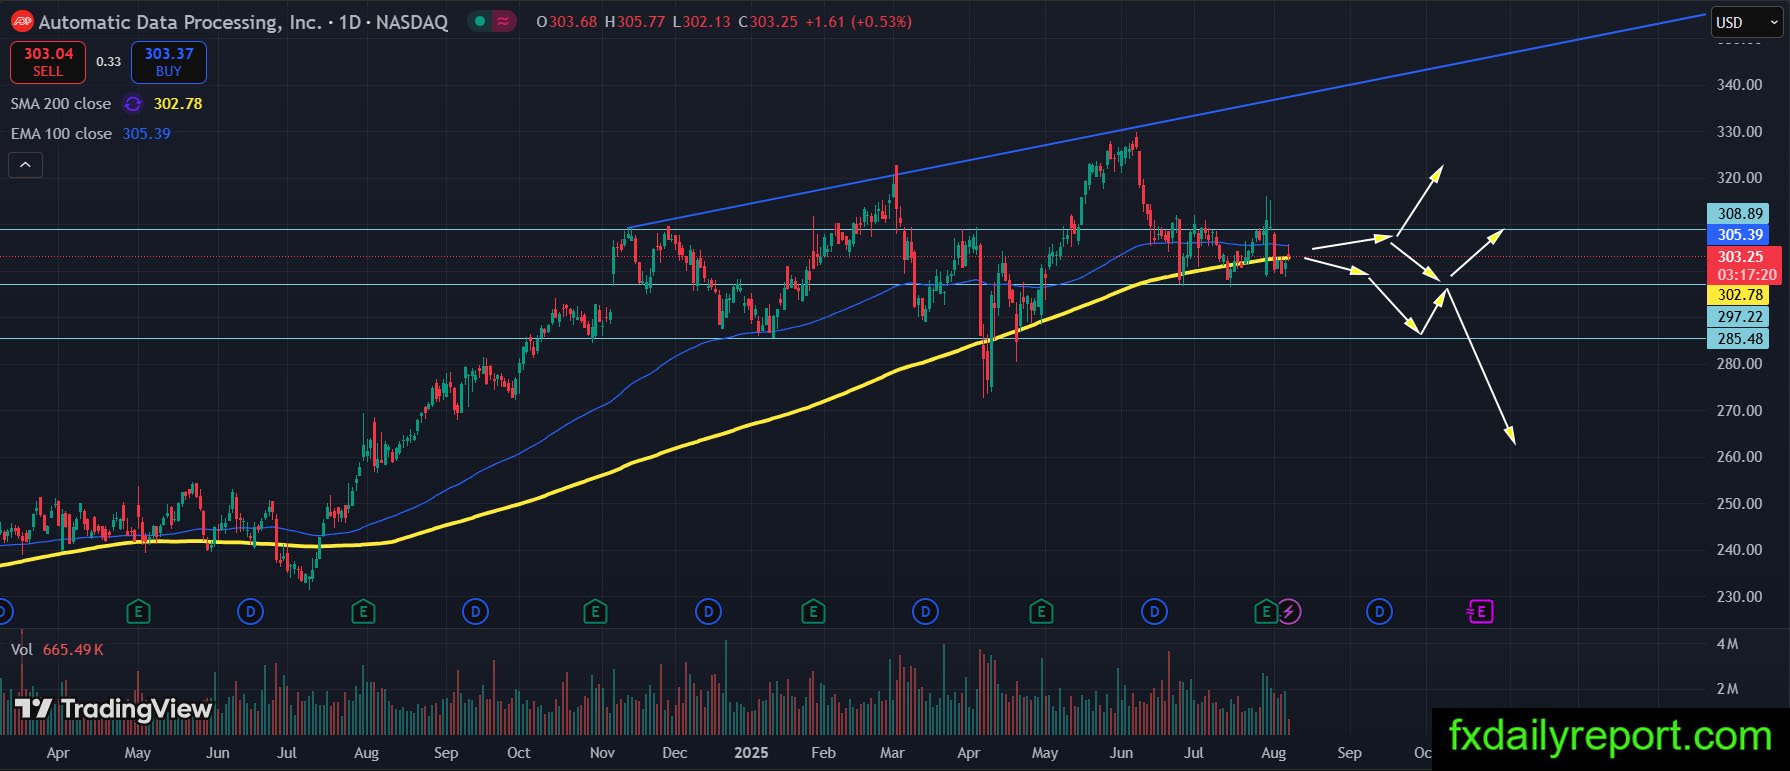Viewport: 1790px width, 771px height.
Task: Click the Nov label on the time axis
Action: tap(602, 753)
